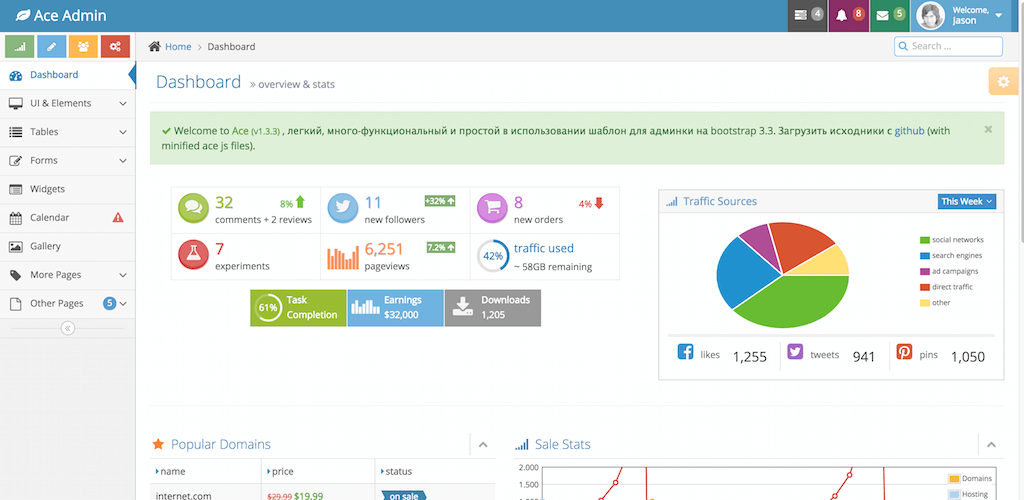Open the notifications bell with badge 8
This screenshot has width=1024, height=500.
click(x=850, y=16)
